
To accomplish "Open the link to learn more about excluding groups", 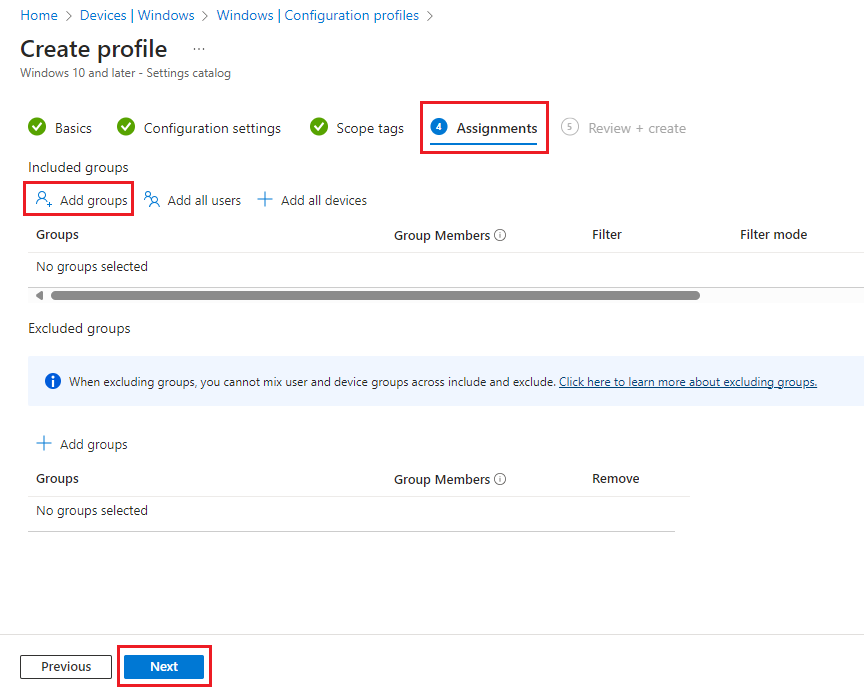I will [687, 381].
